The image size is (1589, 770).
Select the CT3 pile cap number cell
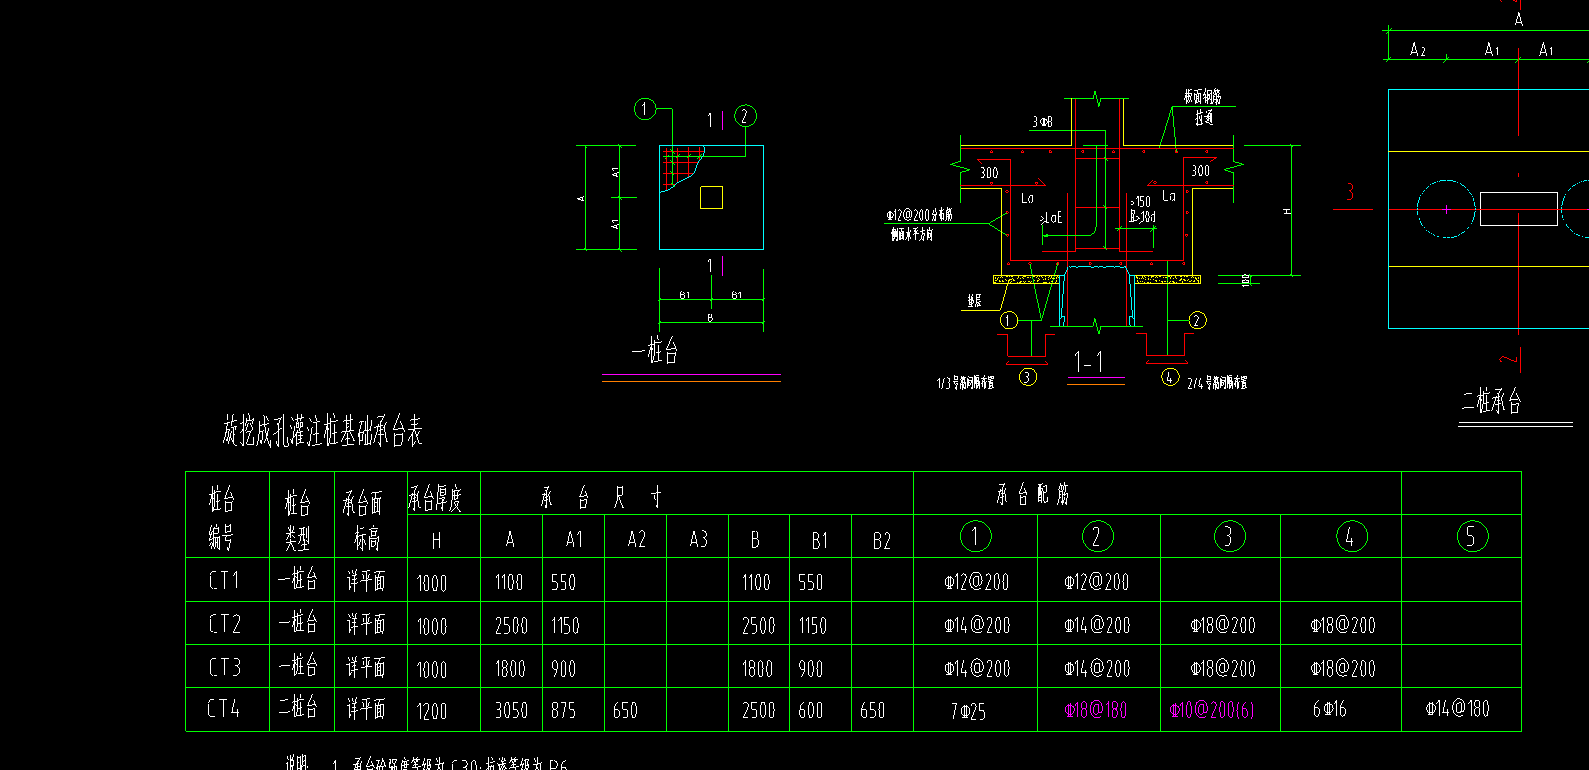(224, 667)
